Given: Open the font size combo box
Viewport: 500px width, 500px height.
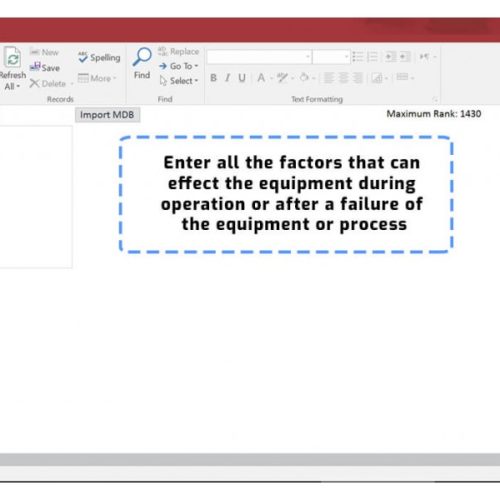Looking at the screenshot, I should pyautogui.click(x=331, y=57).
